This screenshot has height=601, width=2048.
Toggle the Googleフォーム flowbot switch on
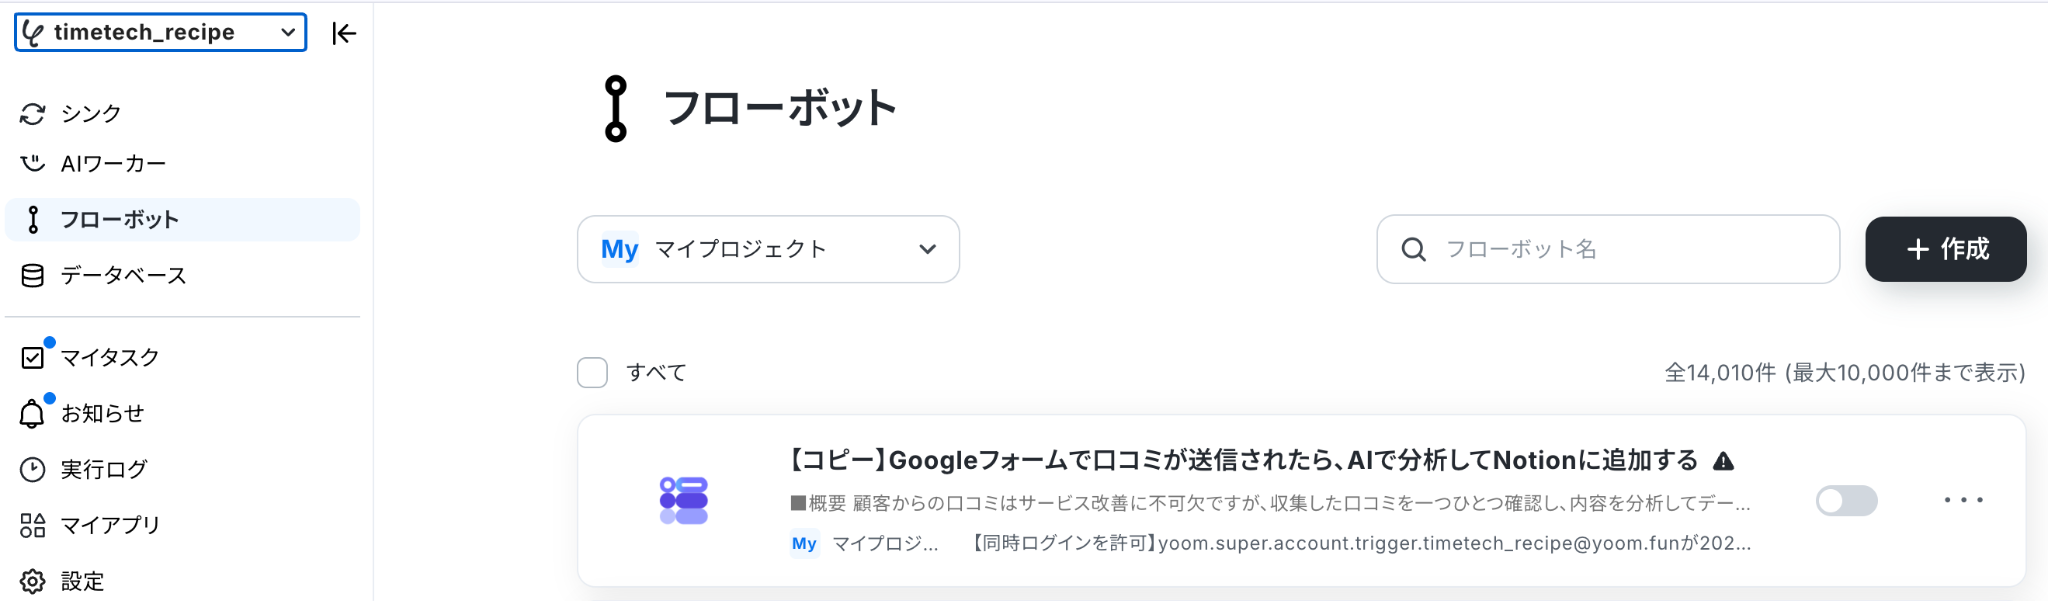[x=1846, y=500]
